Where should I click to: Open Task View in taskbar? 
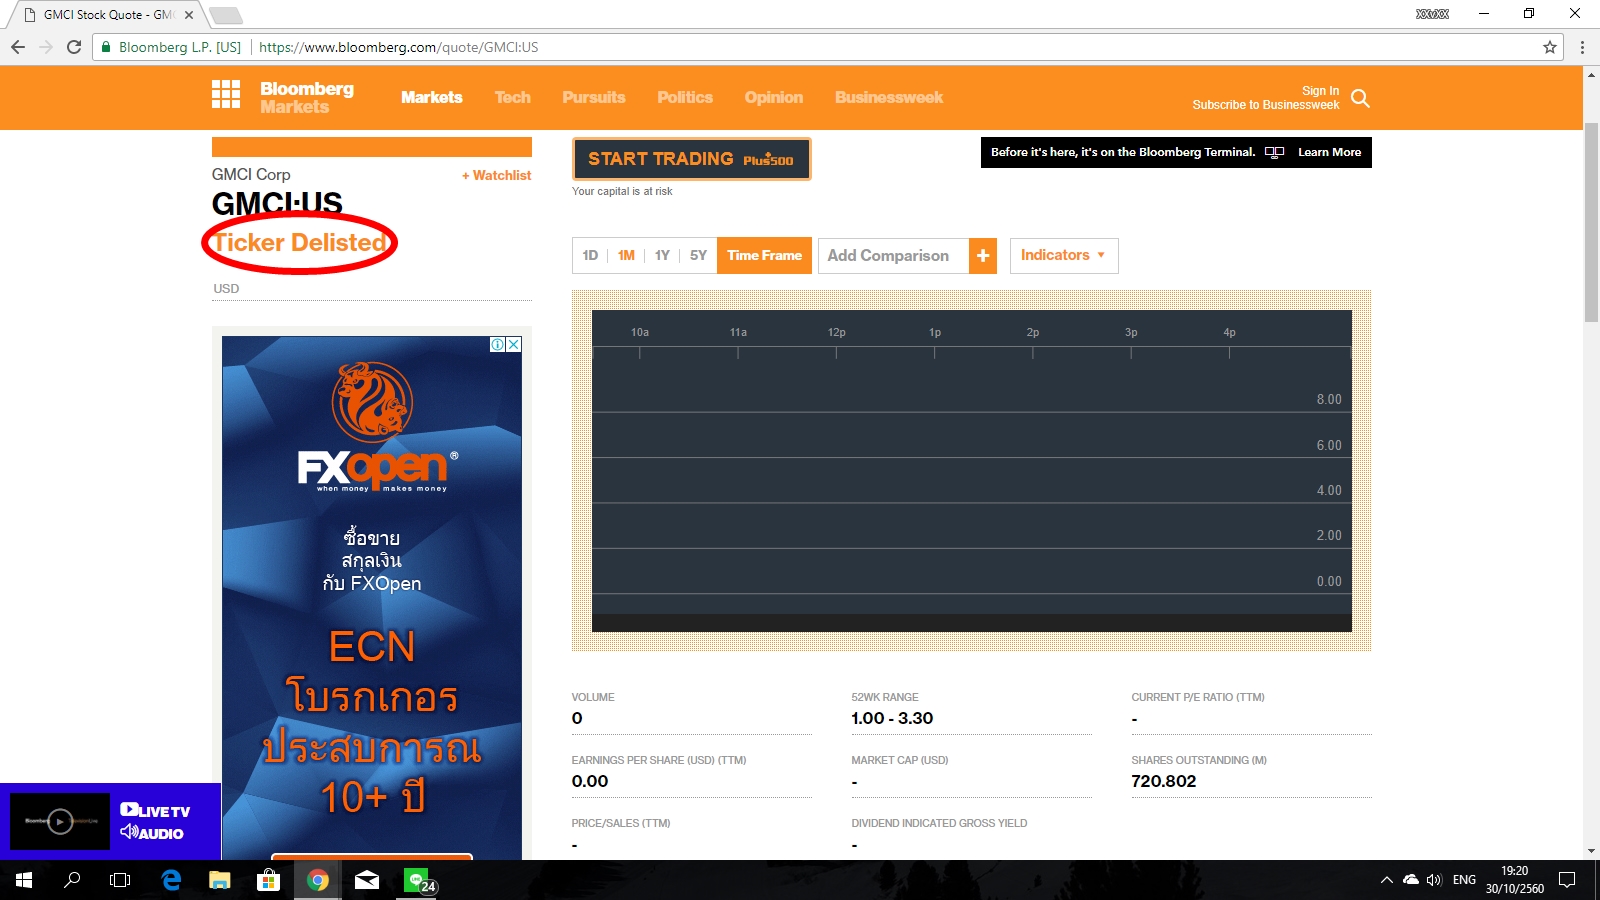coord(120,880)
